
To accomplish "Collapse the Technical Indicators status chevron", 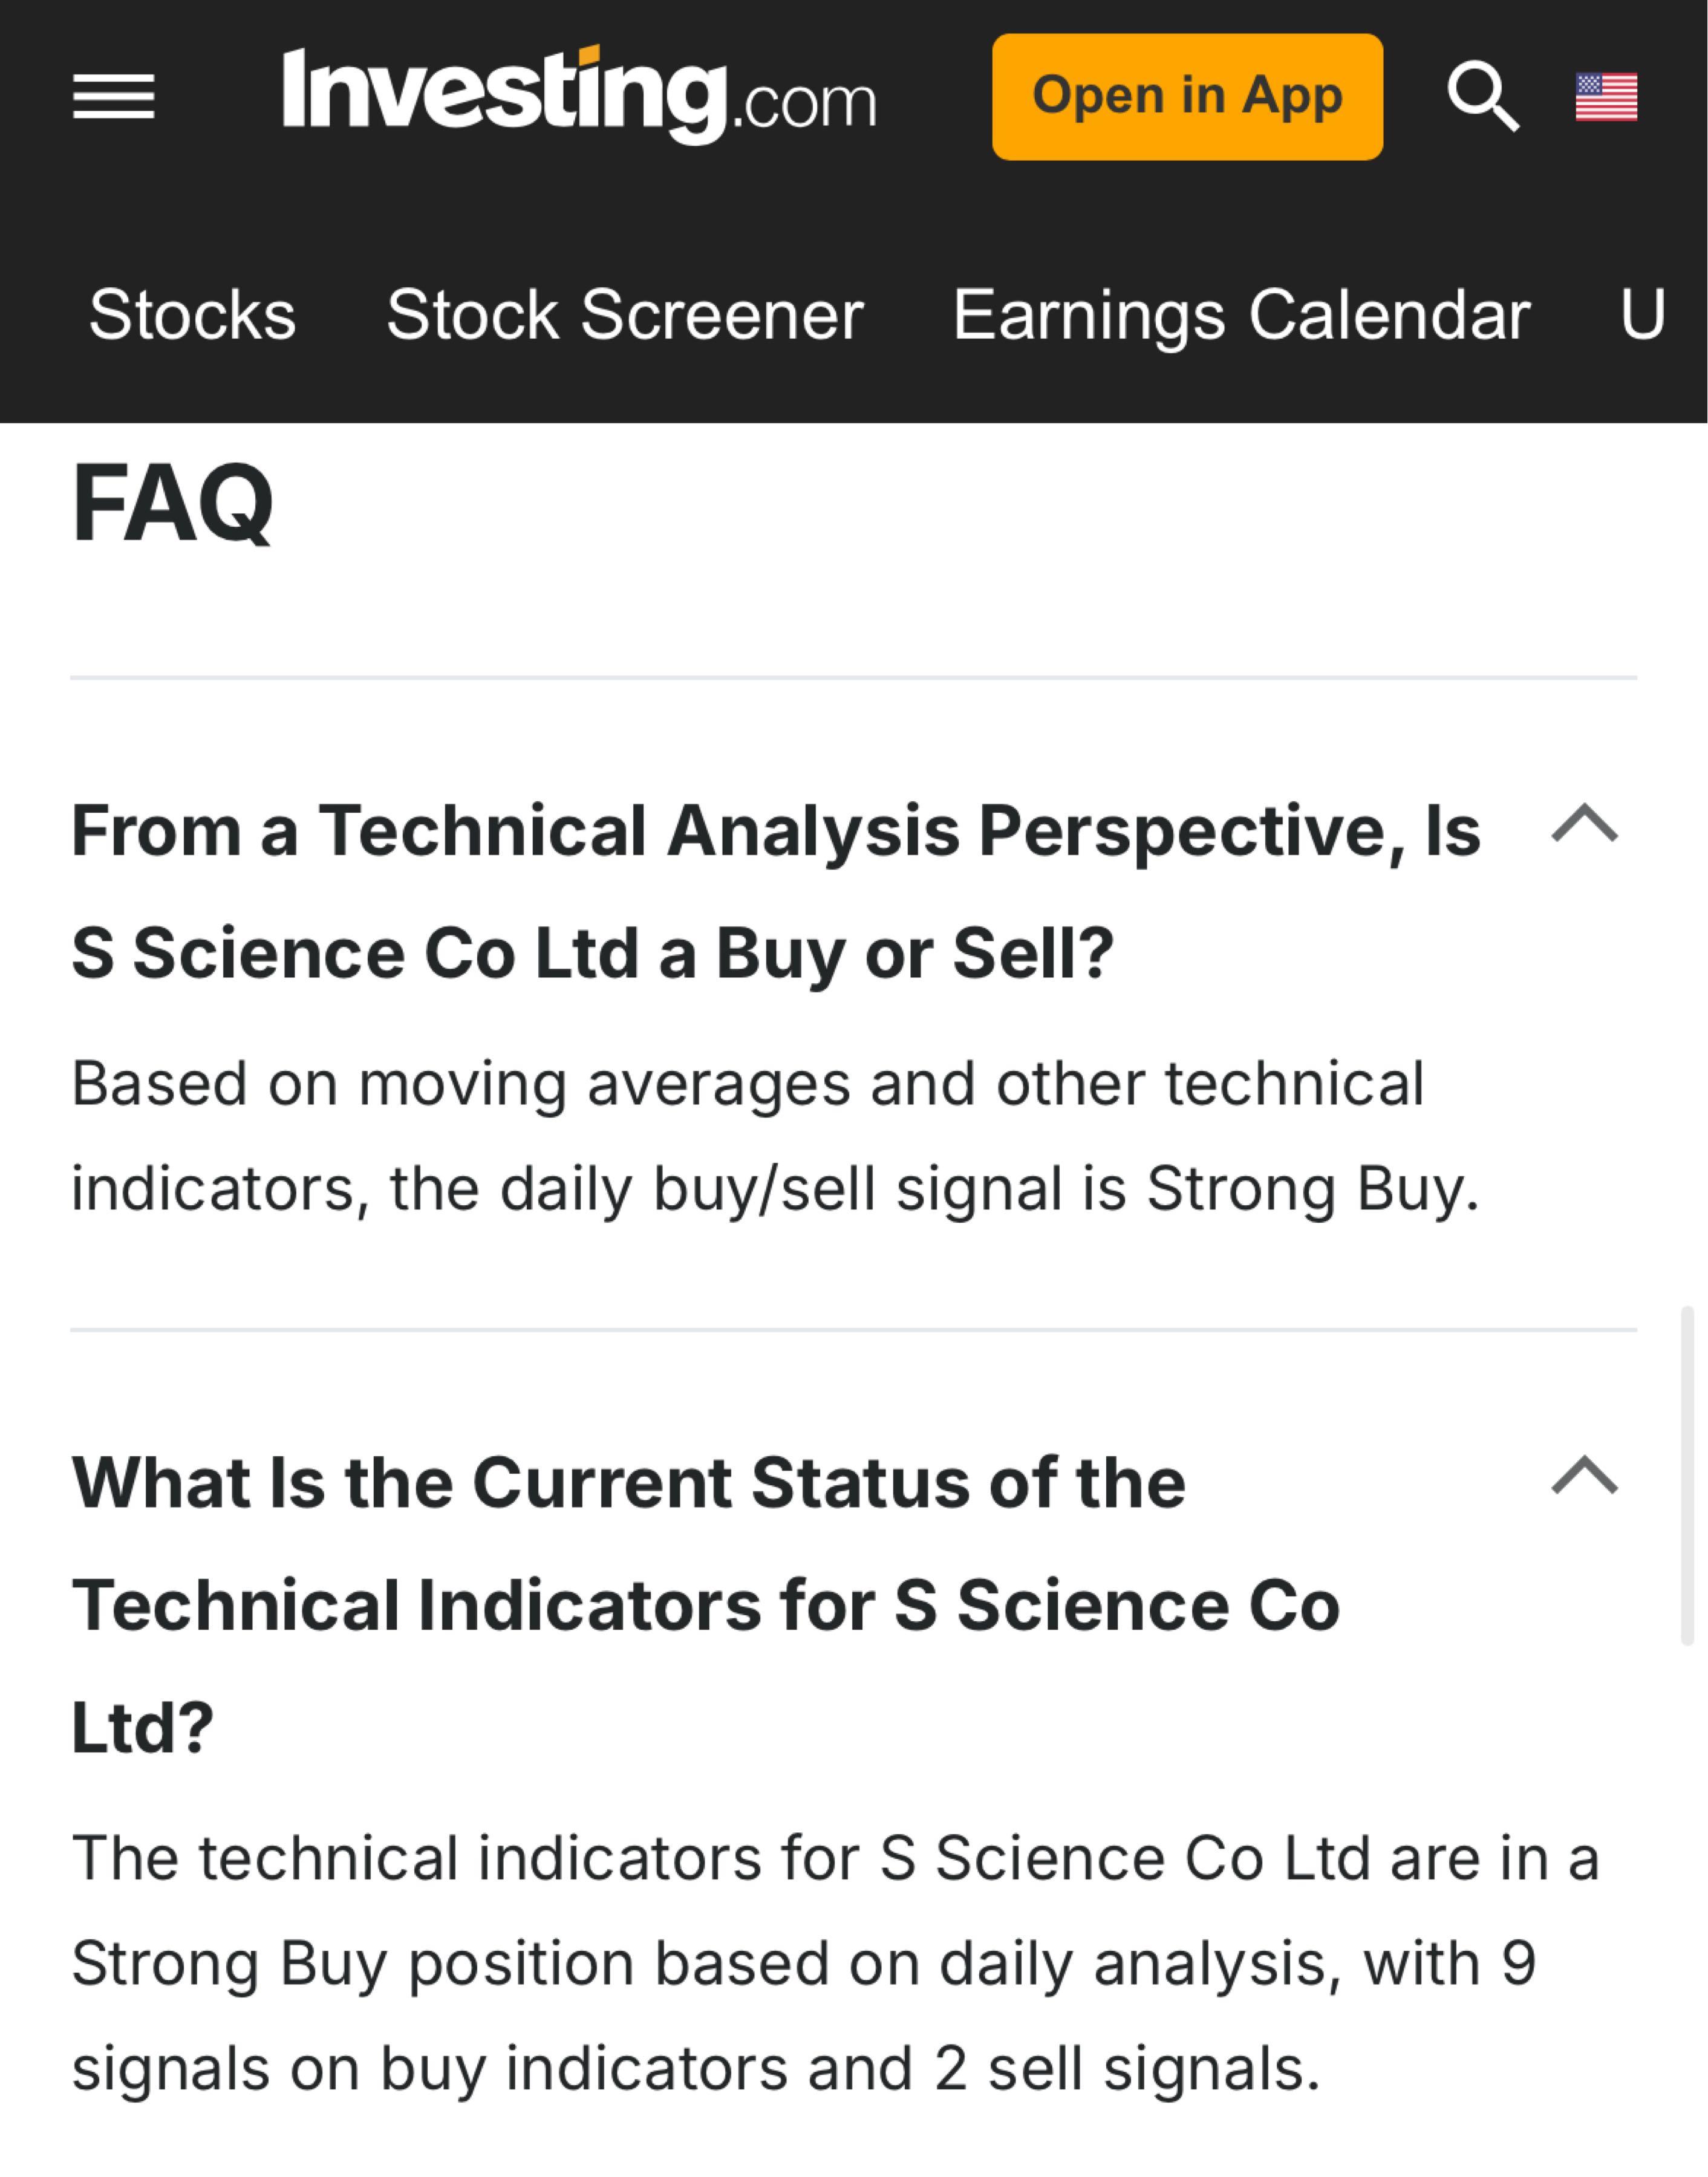I will (x=1584, y=1475).
